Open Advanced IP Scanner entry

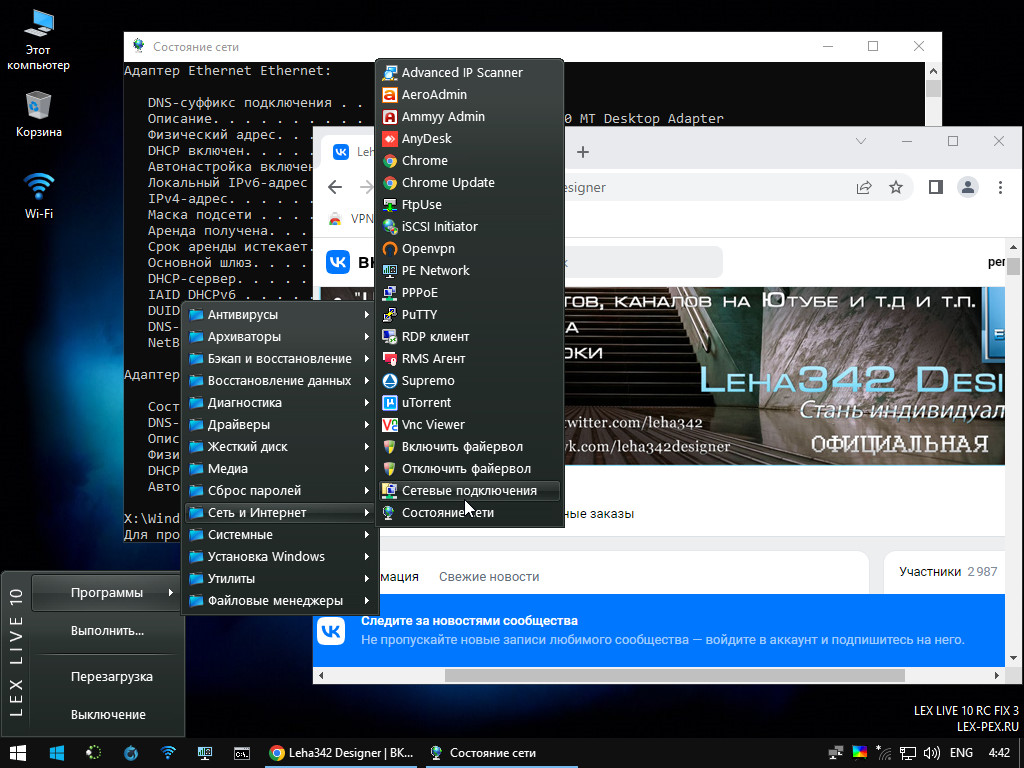461,73
